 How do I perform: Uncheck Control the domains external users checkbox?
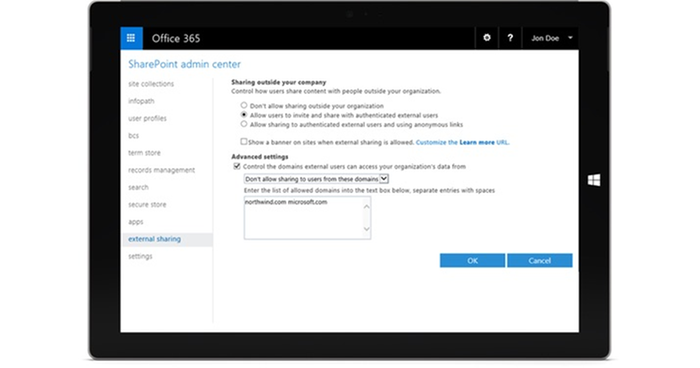coord(237,166)
